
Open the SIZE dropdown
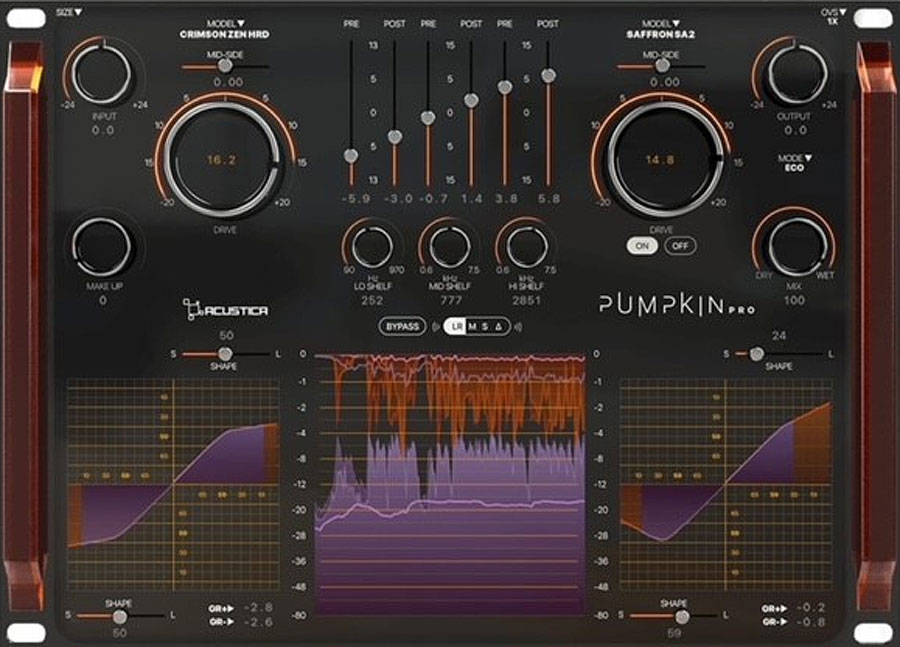click(70, 10)
